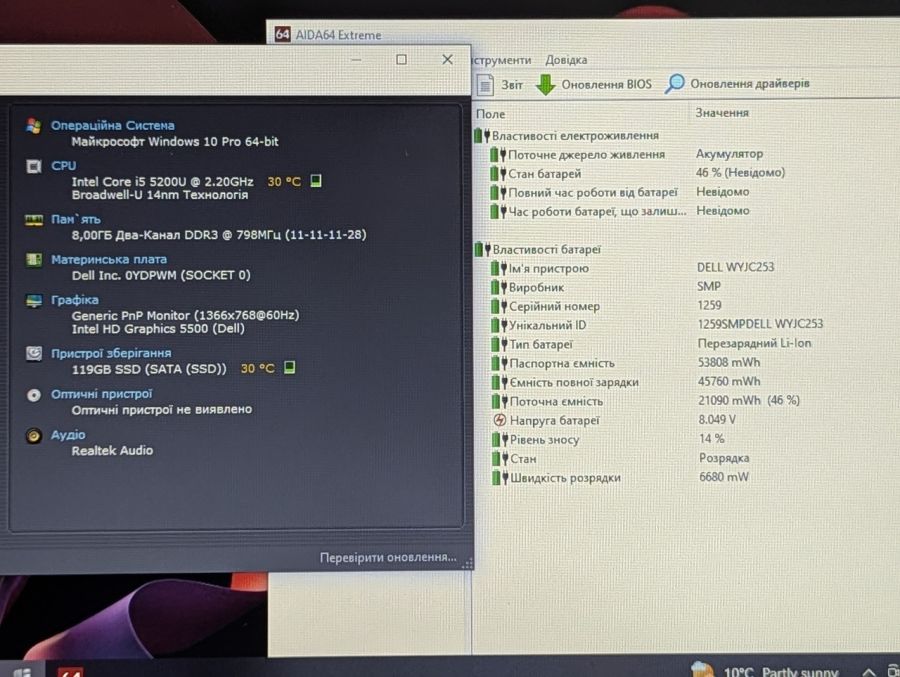Click the Акумулятор value

(x=730, y=154)
